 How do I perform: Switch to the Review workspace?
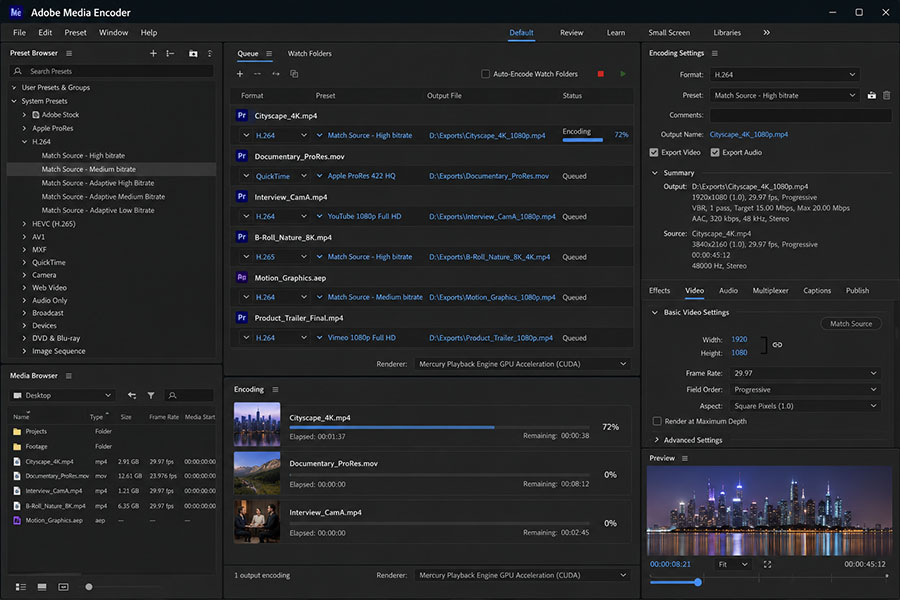tap(572, 33)
